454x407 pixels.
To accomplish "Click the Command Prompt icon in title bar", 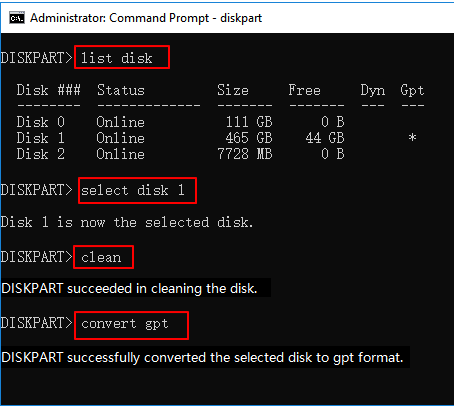I will click(17, 18).
